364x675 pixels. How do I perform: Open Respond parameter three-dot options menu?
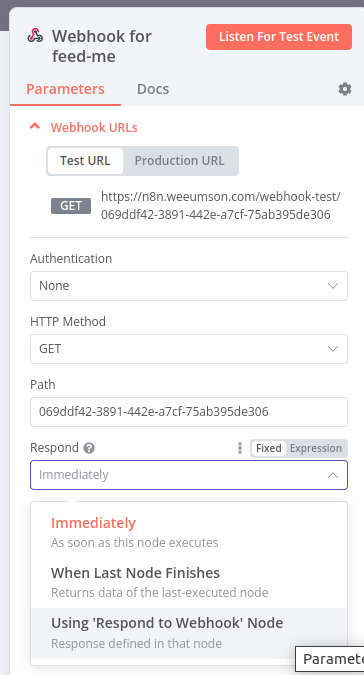click(240, 448)
